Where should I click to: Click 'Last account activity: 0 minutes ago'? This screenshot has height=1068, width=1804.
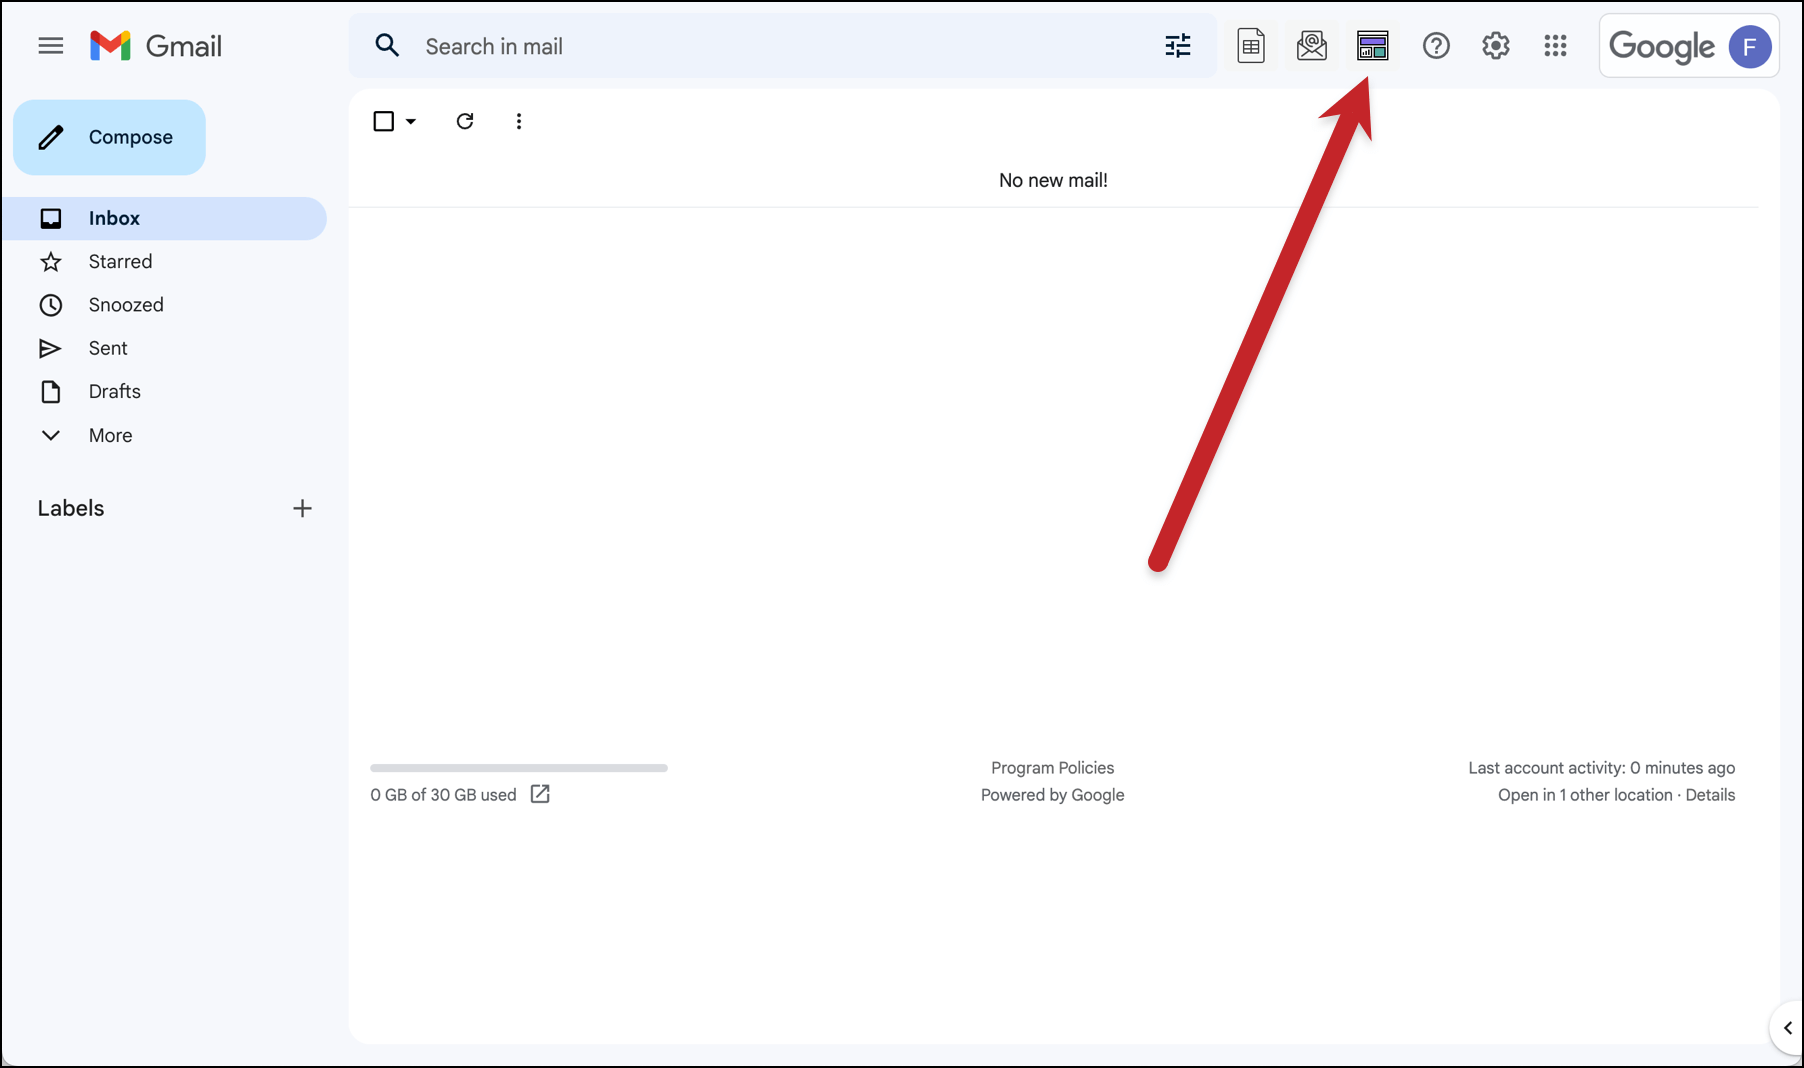1601,768
